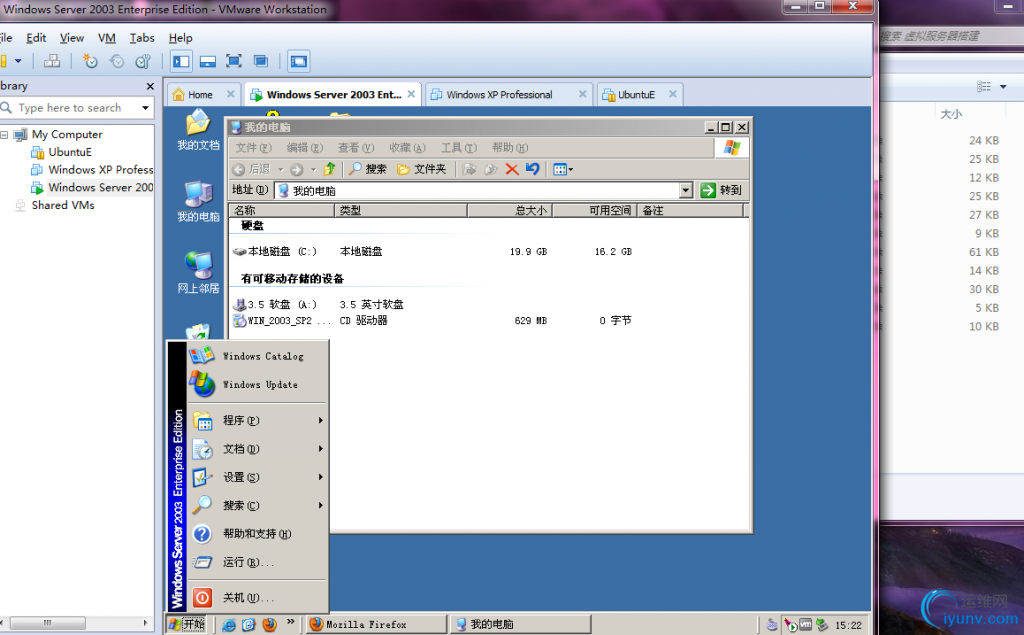The image size is (1024, 635).
Task: Toggle the Library sidebar visibility
Action: tap(181, 61)
